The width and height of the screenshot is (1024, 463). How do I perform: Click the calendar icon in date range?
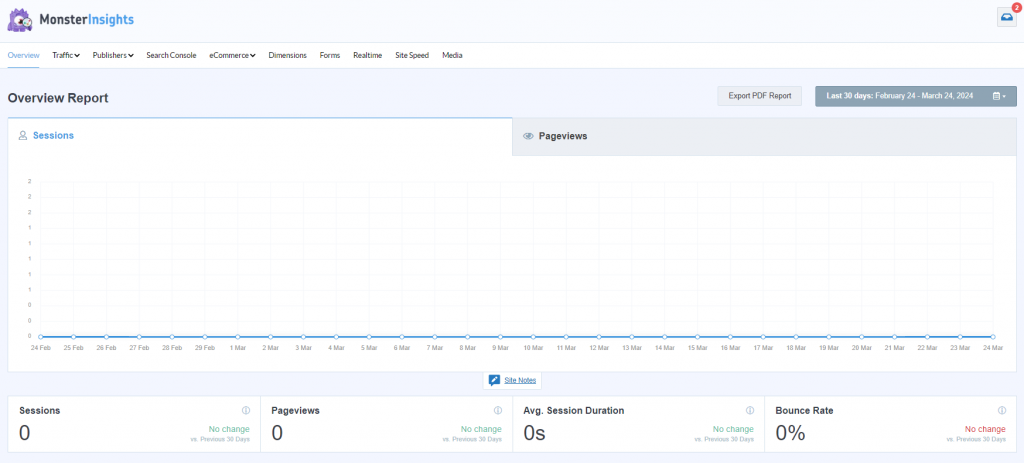[x=998, y=96]
